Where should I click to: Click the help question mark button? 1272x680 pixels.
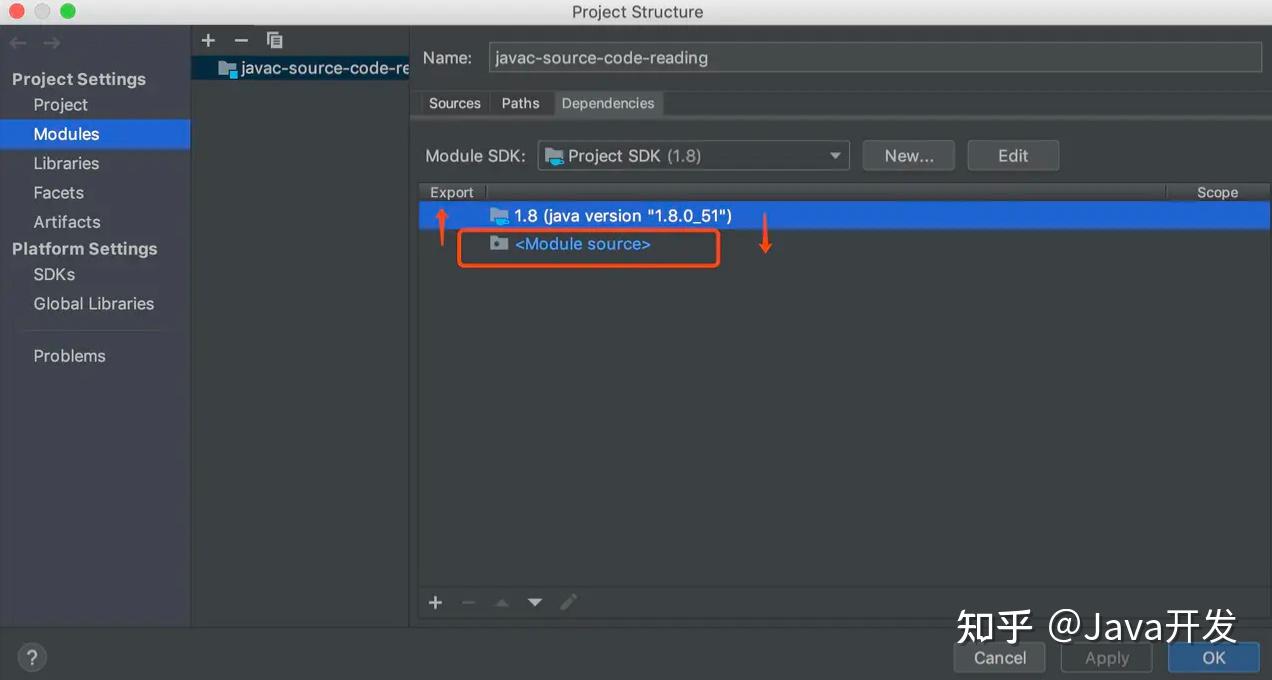[32, 658]
